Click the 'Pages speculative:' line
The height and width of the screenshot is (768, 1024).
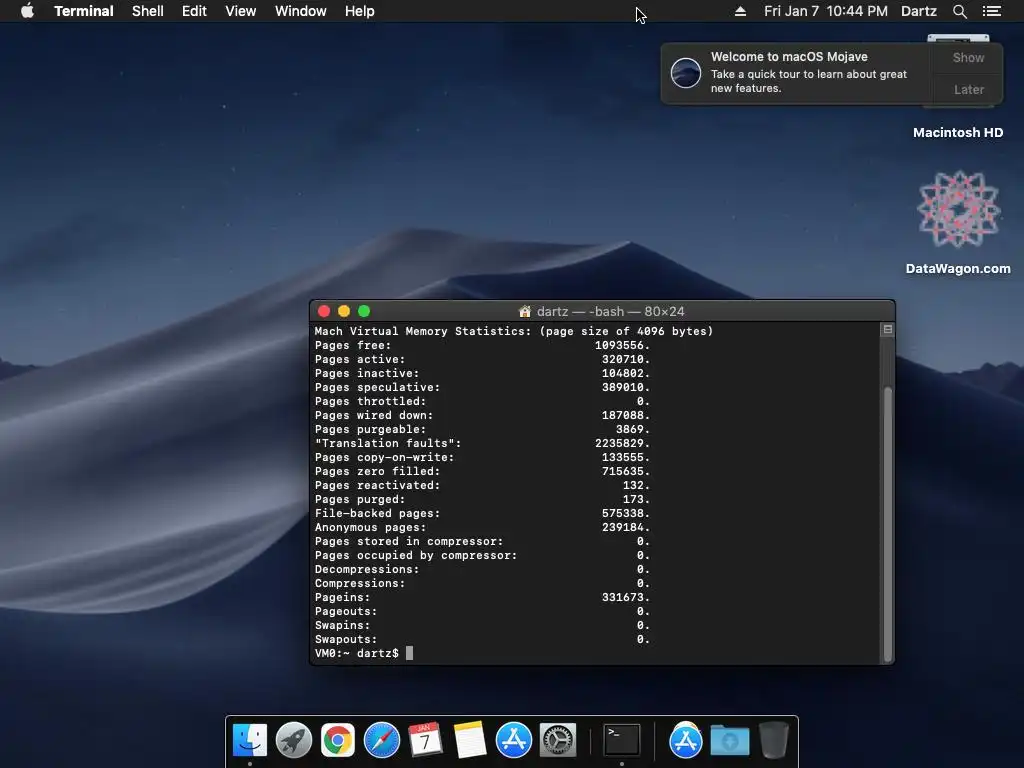[x=482, y=387]
